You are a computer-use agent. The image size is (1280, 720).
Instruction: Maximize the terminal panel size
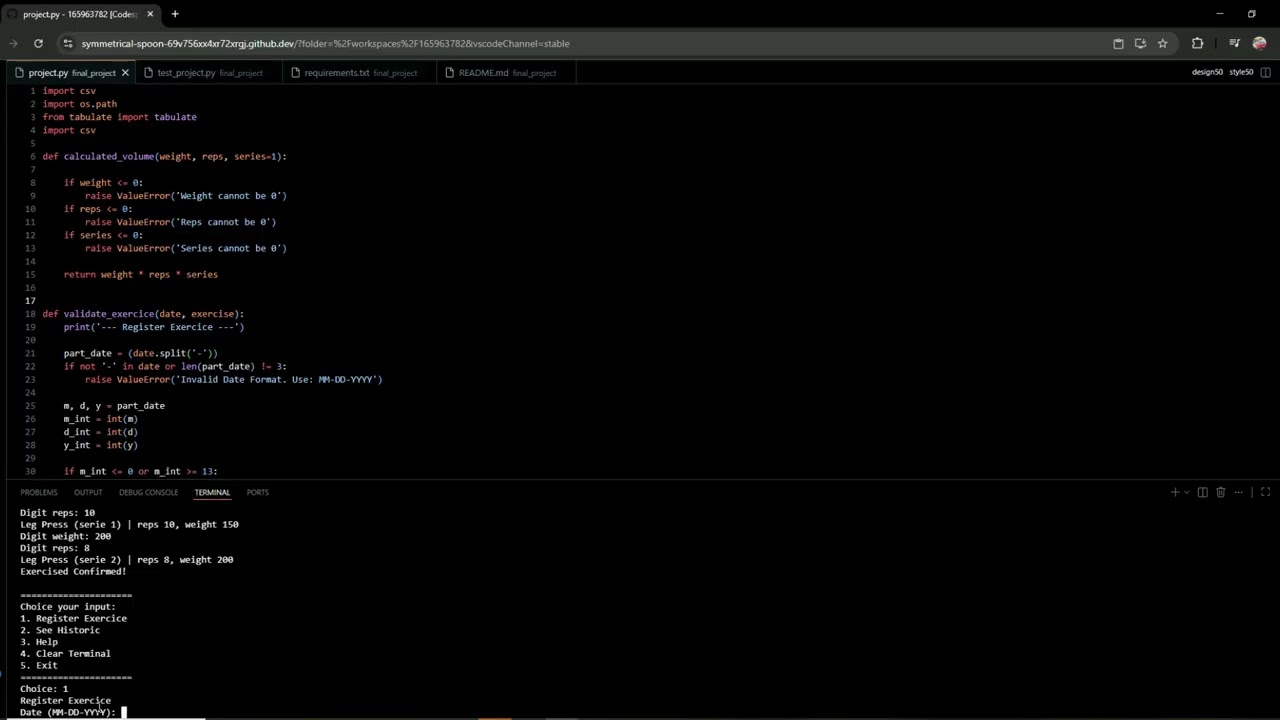1265,492
